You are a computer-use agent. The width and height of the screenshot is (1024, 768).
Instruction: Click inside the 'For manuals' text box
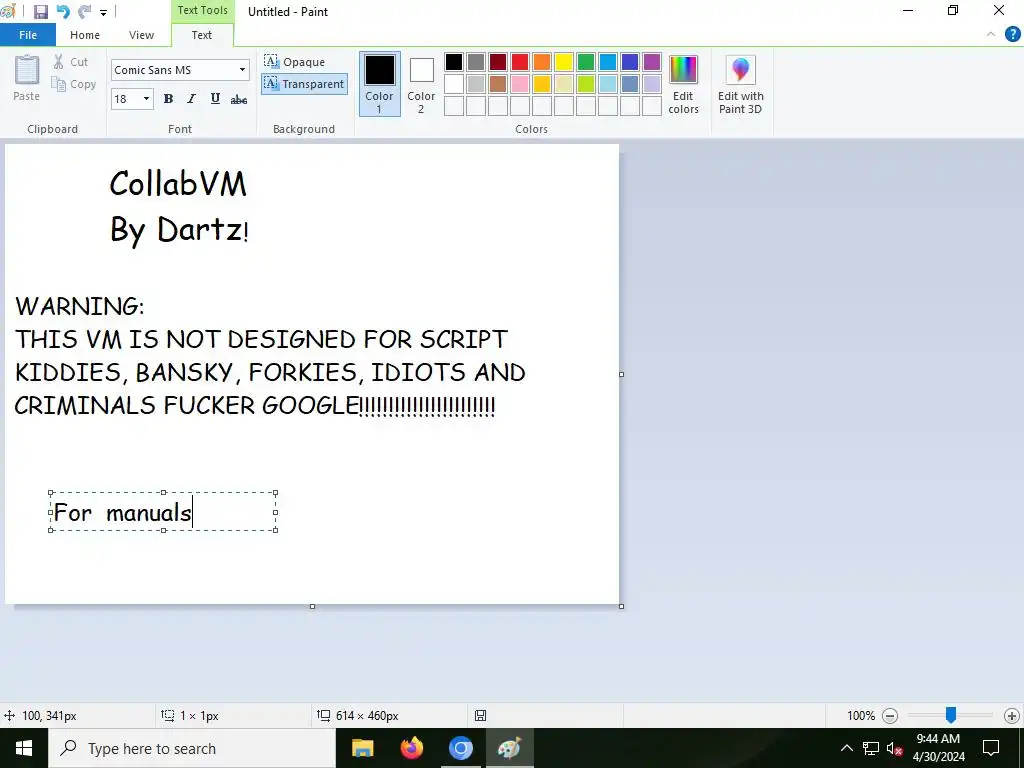pos(163,512)
